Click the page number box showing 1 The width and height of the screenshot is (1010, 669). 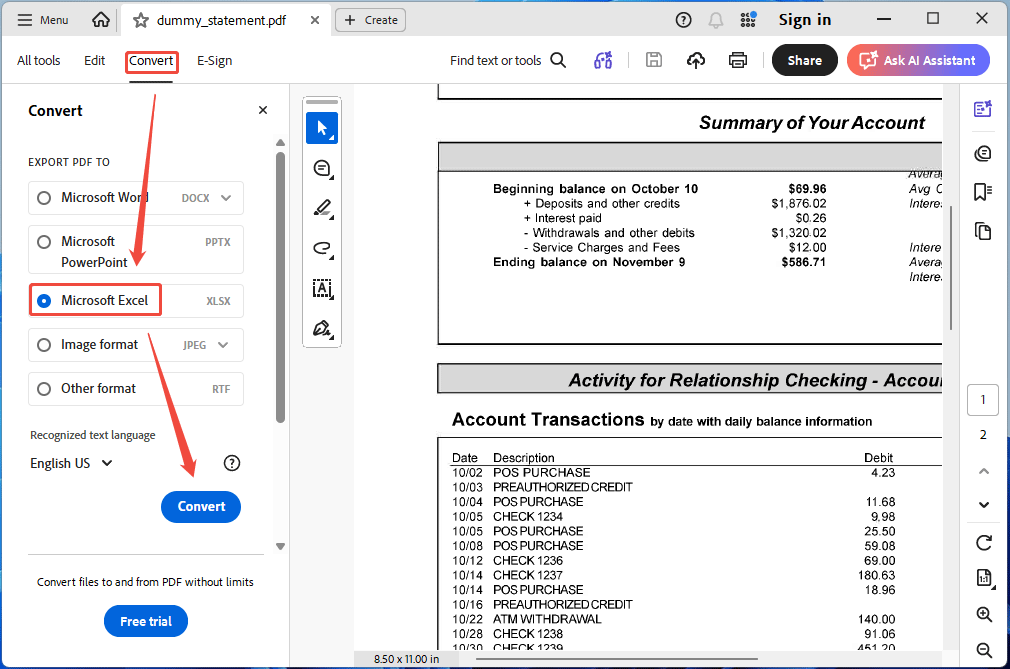pos(982,399)
